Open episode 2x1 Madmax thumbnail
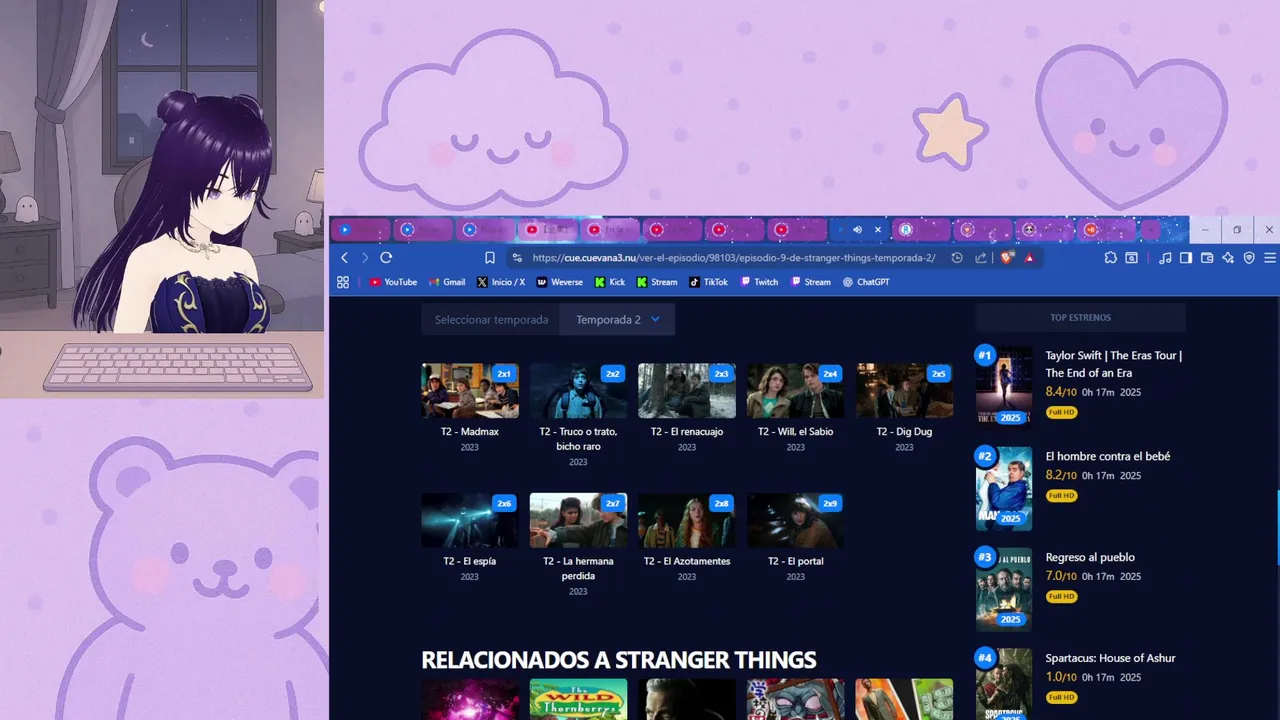The width and height of the screenshot is (1280, 720). tap(470, 390)
